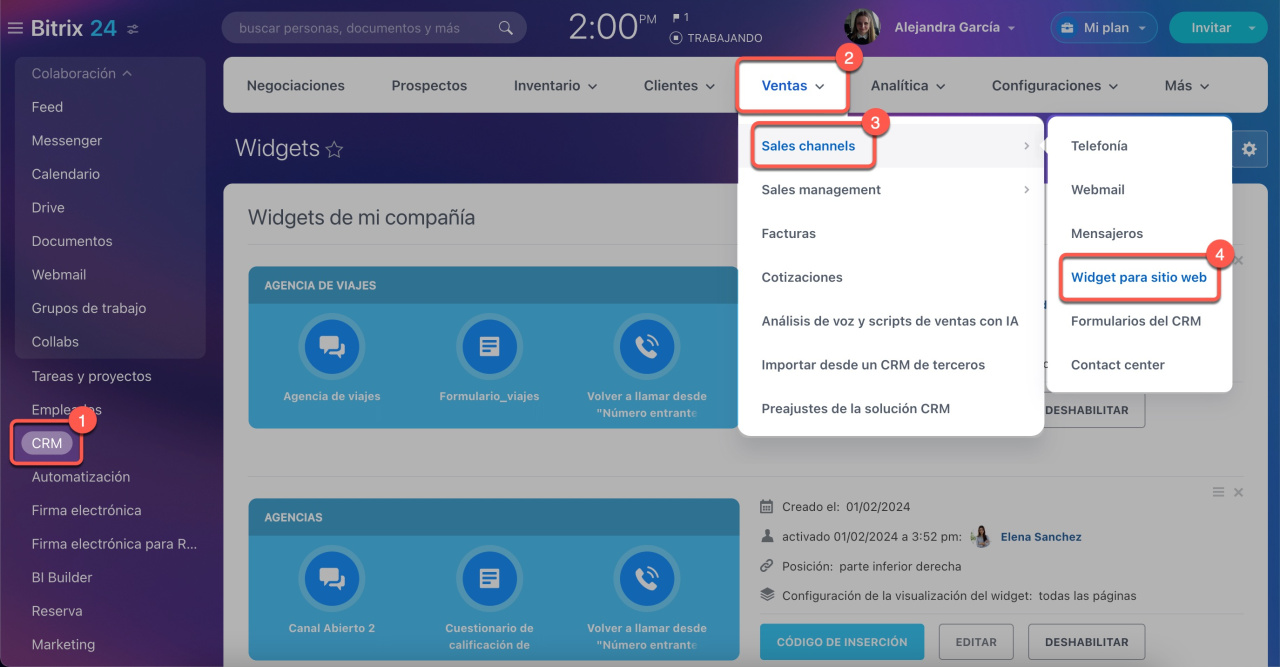Image resolution: width=1280 pixels, height=667 pixels.
Task: Click CÓDIGO DE INSERCIÓN for Agencias widget
Action: point(842,642)
